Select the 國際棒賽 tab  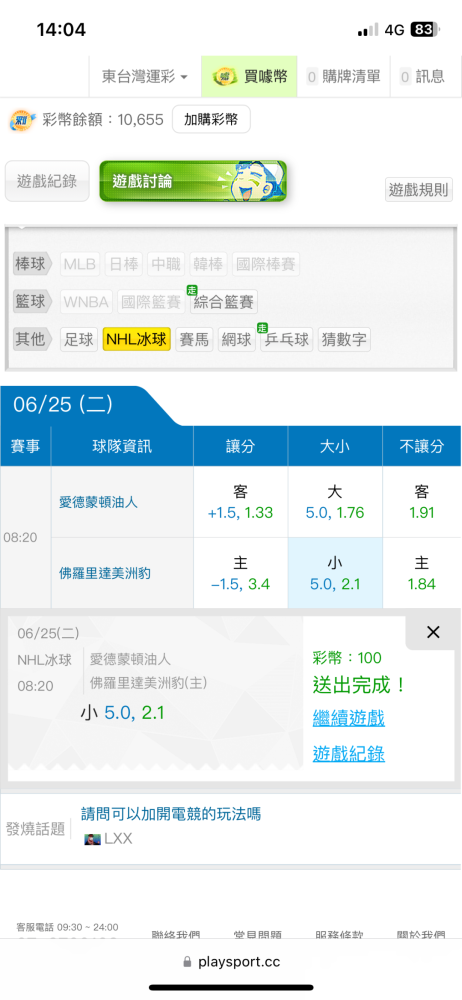click(x=265, y=264)
